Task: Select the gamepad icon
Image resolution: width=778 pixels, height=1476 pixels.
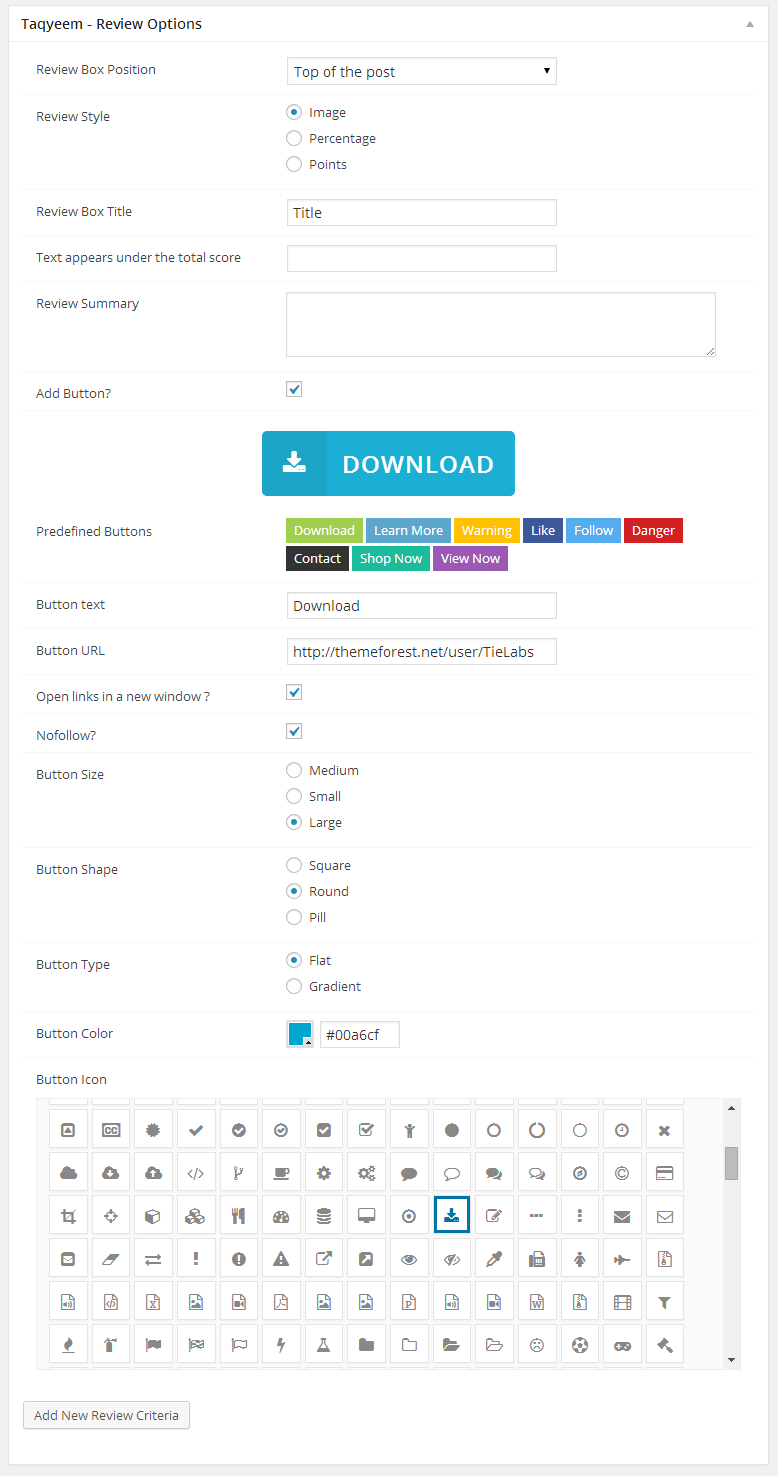Action: pyautogui.click(x=622, y=1345)
